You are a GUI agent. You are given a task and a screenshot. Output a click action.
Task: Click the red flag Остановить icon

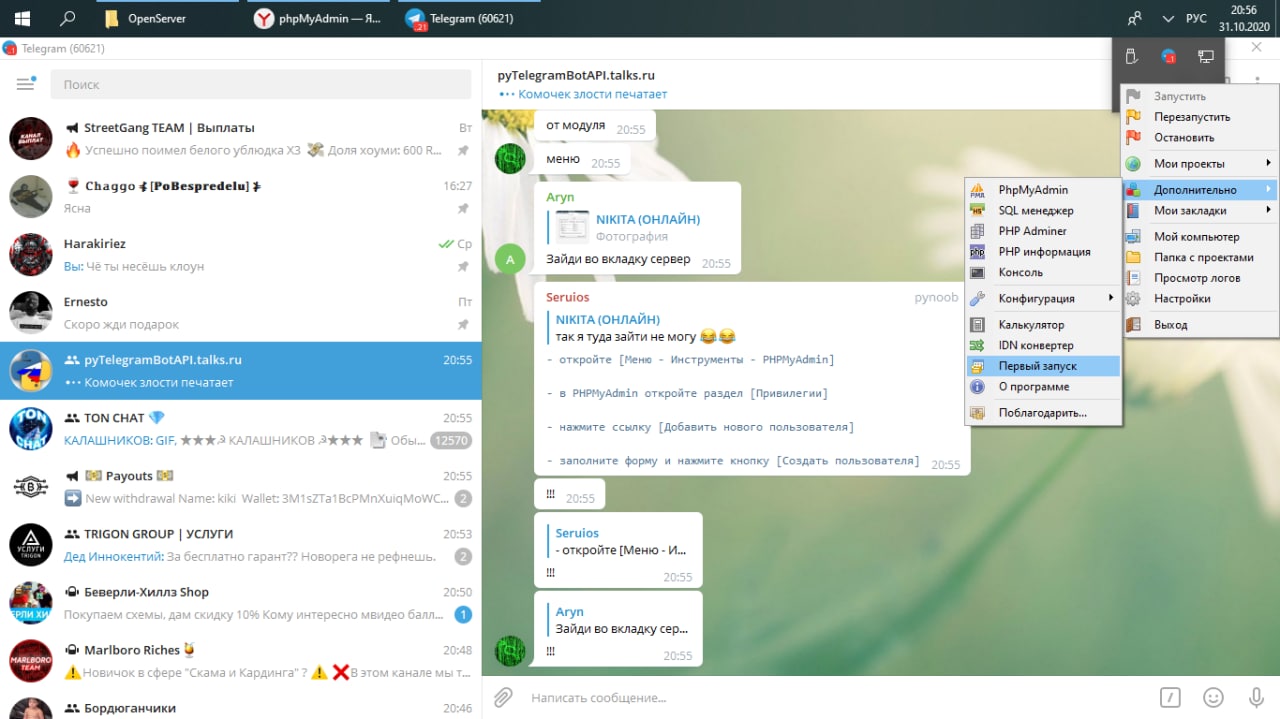(1133, 138)
